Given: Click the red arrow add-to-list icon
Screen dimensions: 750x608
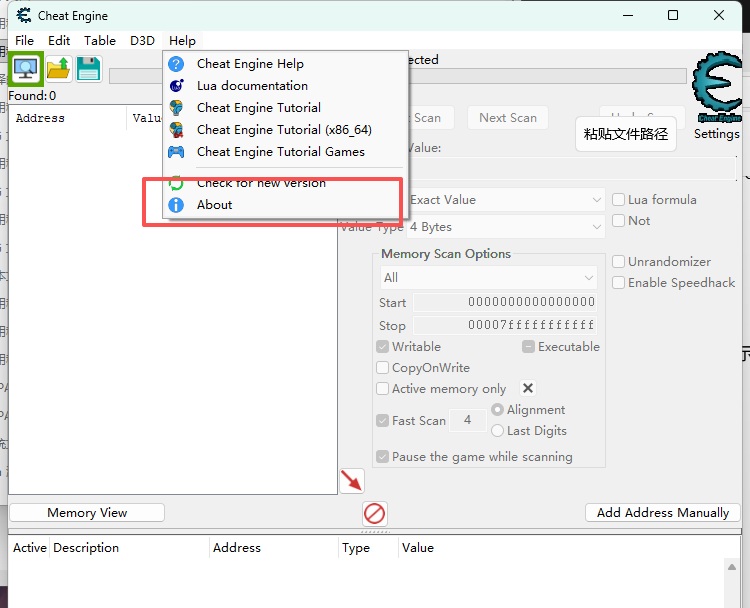Looking at the screenshot, I should 352,481.
